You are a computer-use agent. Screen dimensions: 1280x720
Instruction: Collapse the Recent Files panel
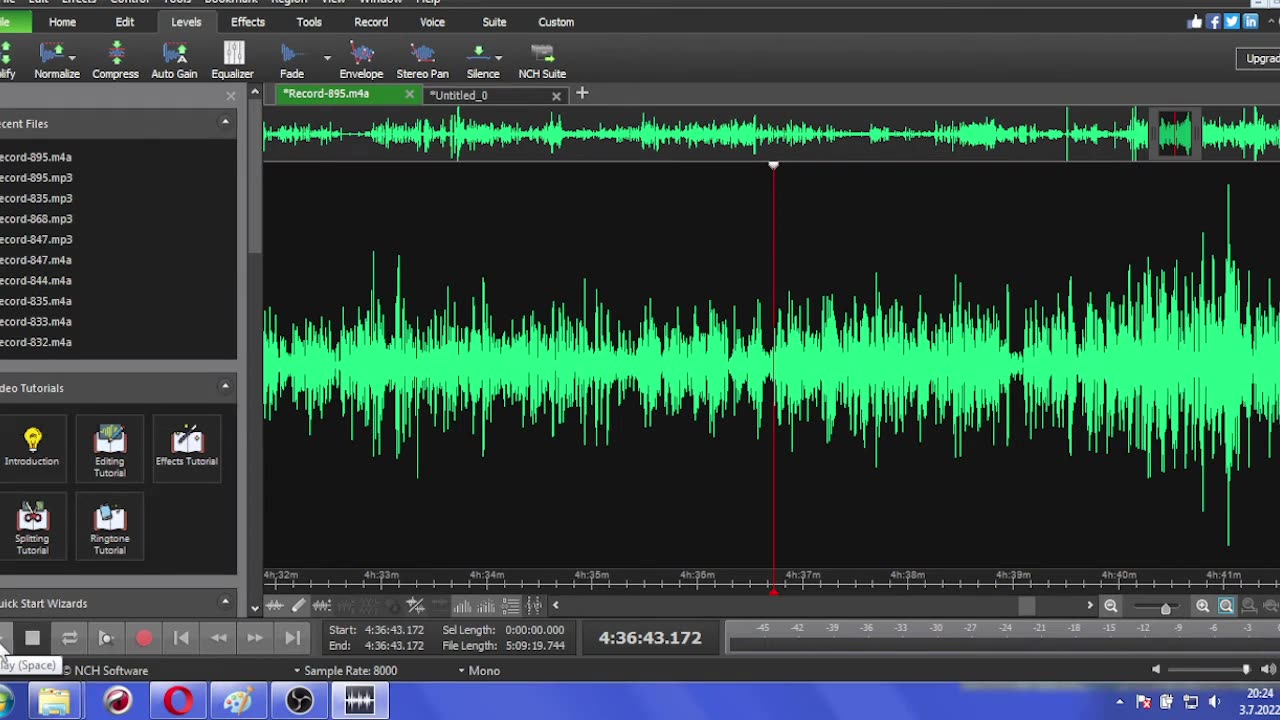coord(225,122)
